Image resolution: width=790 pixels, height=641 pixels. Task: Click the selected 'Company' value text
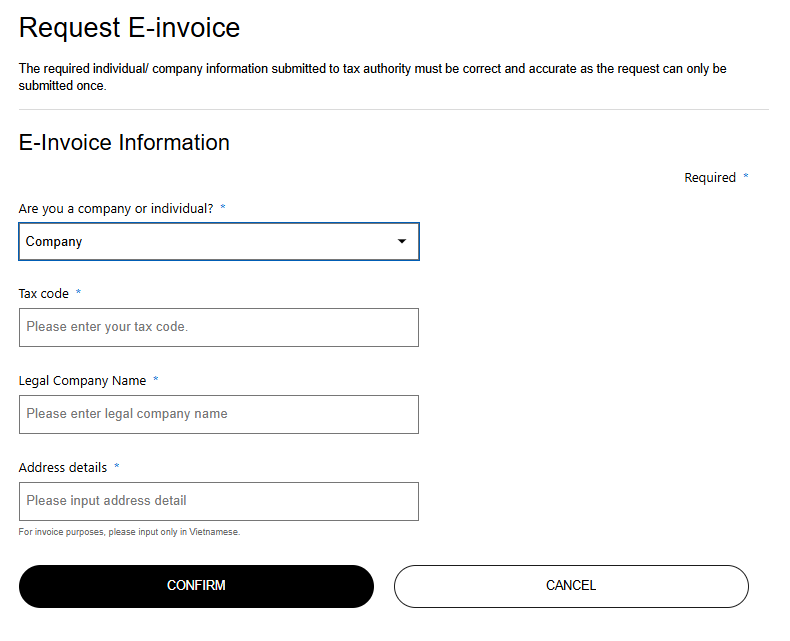click(54, 241)
